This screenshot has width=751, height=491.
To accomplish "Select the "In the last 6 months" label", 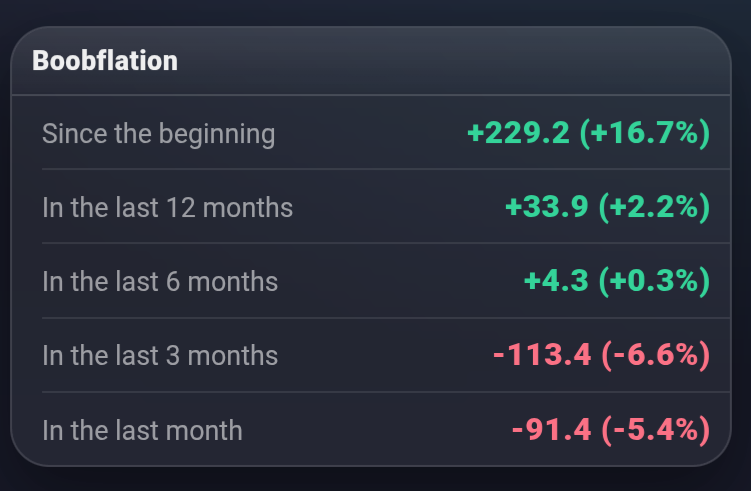I will (160, 282).
